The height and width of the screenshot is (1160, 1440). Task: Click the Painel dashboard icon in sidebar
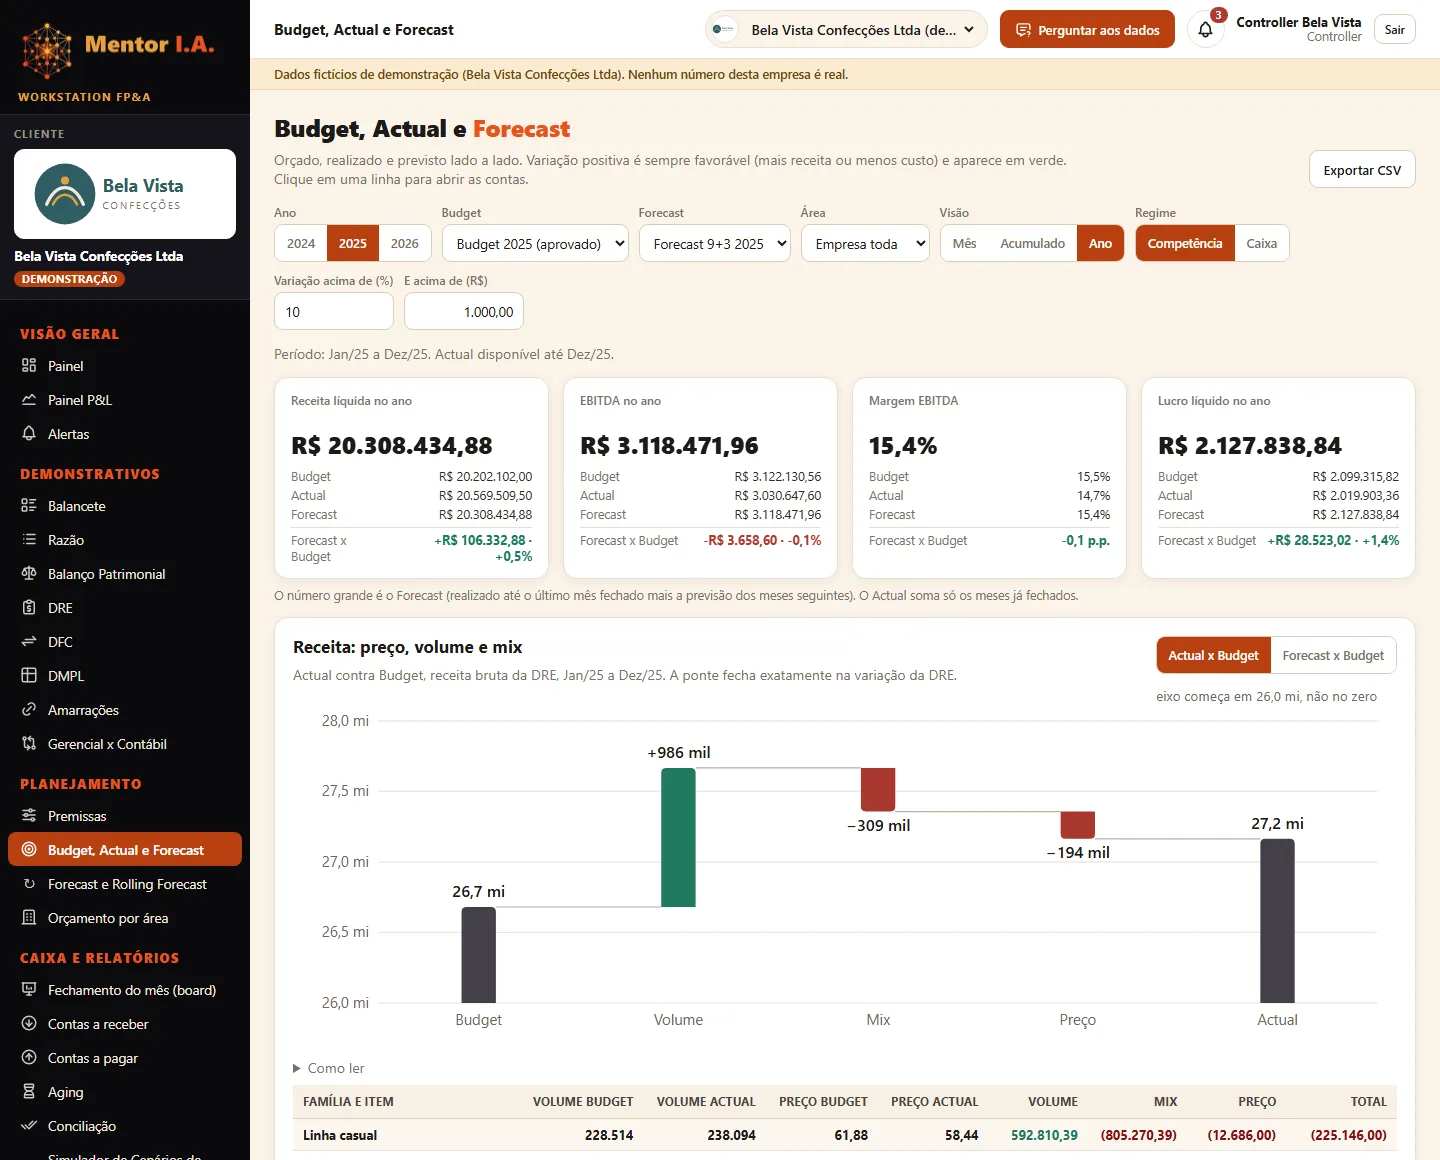[29, 366]
